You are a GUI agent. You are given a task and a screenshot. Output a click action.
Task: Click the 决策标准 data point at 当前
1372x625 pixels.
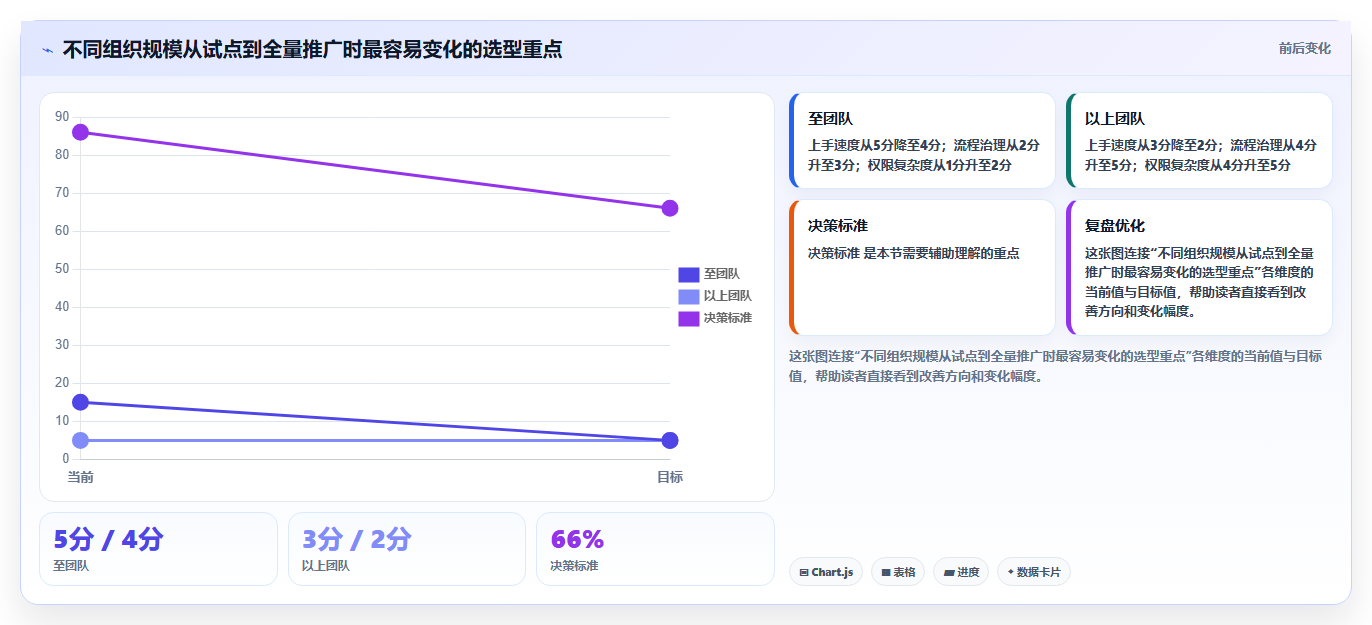(81, 132)
